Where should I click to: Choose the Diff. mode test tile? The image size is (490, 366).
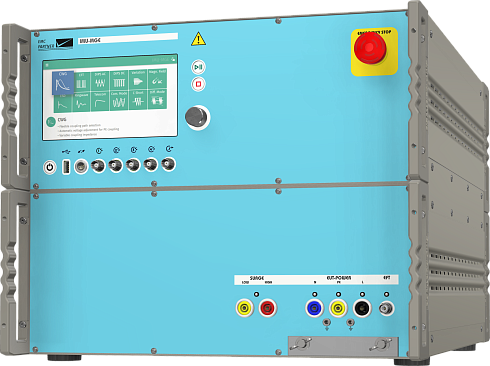pos(157,99)
